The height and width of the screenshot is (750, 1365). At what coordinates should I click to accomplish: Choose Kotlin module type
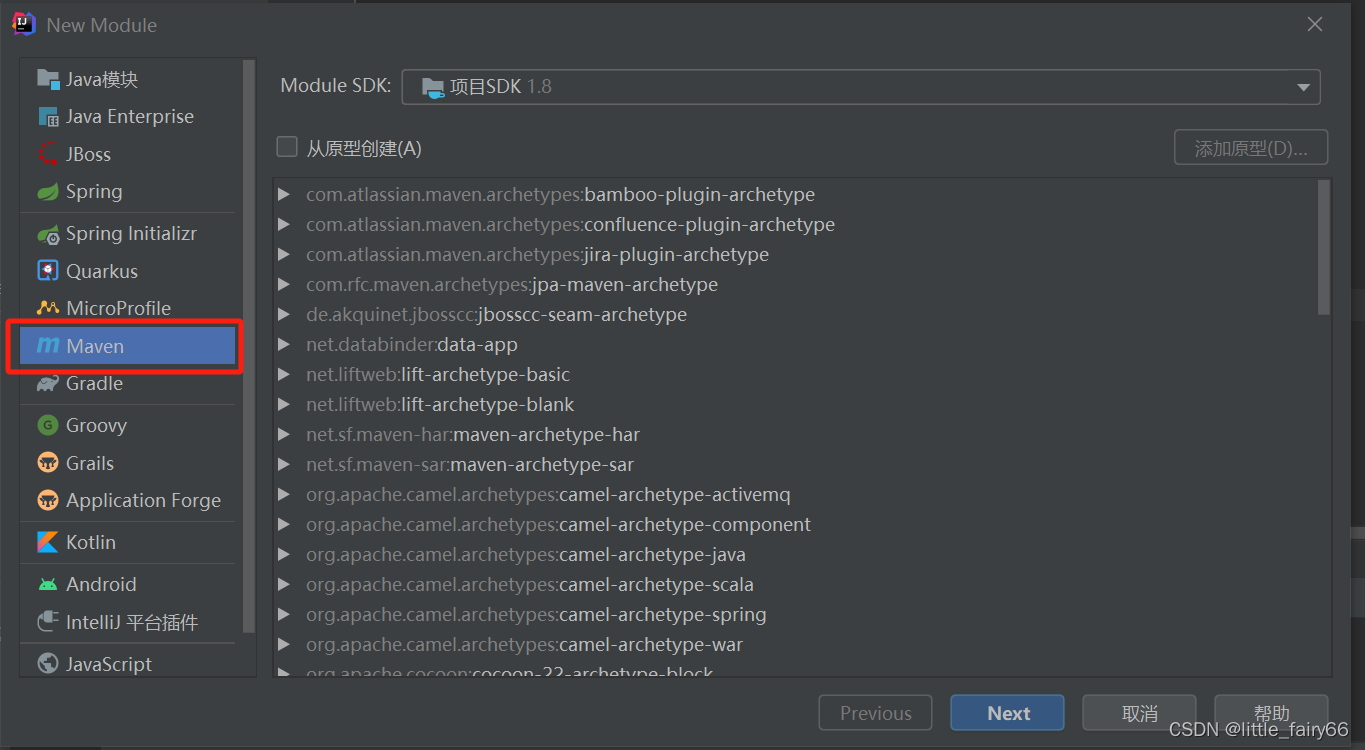[128, 542]
